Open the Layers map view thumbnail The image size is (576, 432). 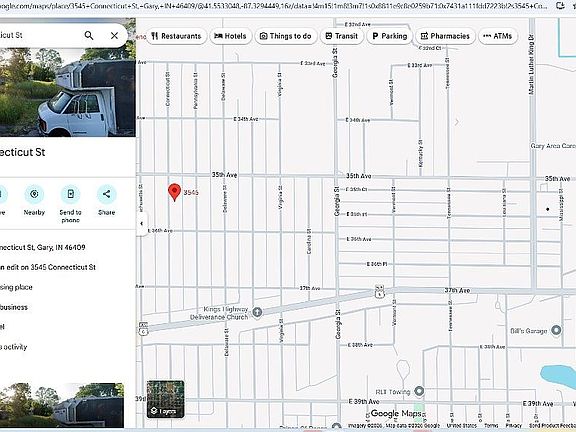coord(165,399)
